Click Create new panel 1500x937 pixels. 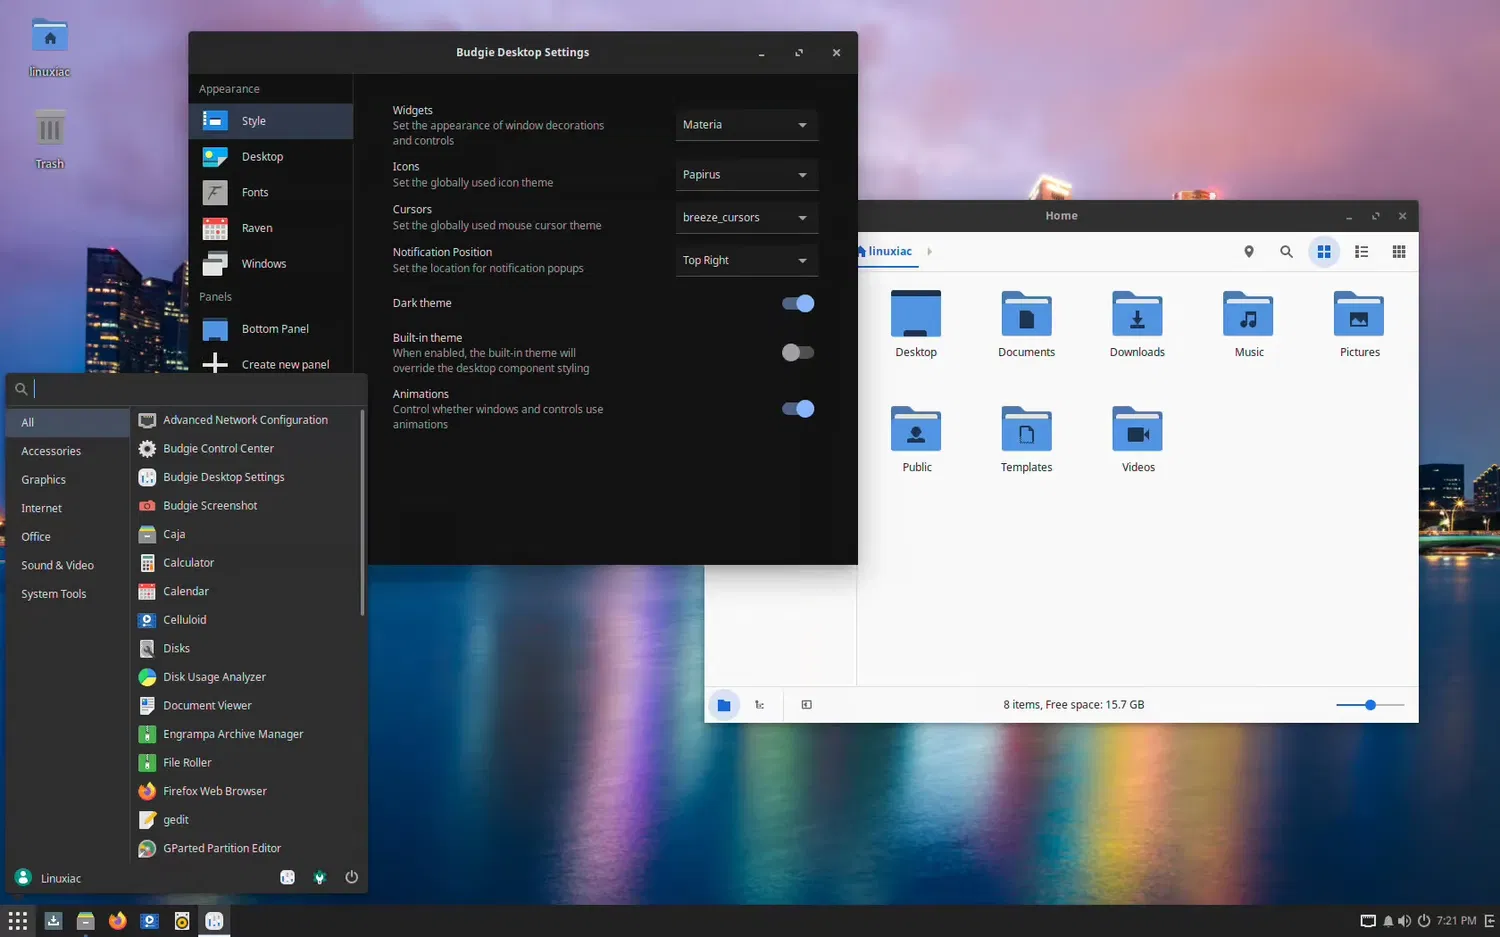tap(285, 364)
